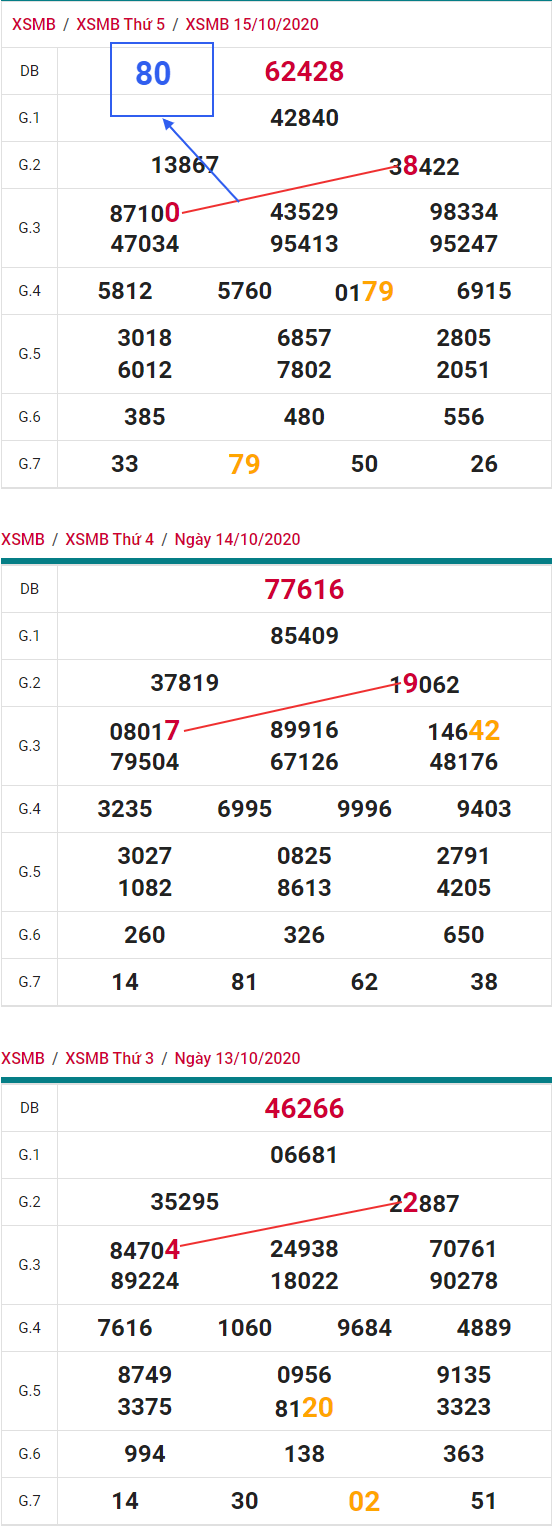Select G.2 number 38422
The height and width of the screenshot is (1529, 553).
pos(424,167)
